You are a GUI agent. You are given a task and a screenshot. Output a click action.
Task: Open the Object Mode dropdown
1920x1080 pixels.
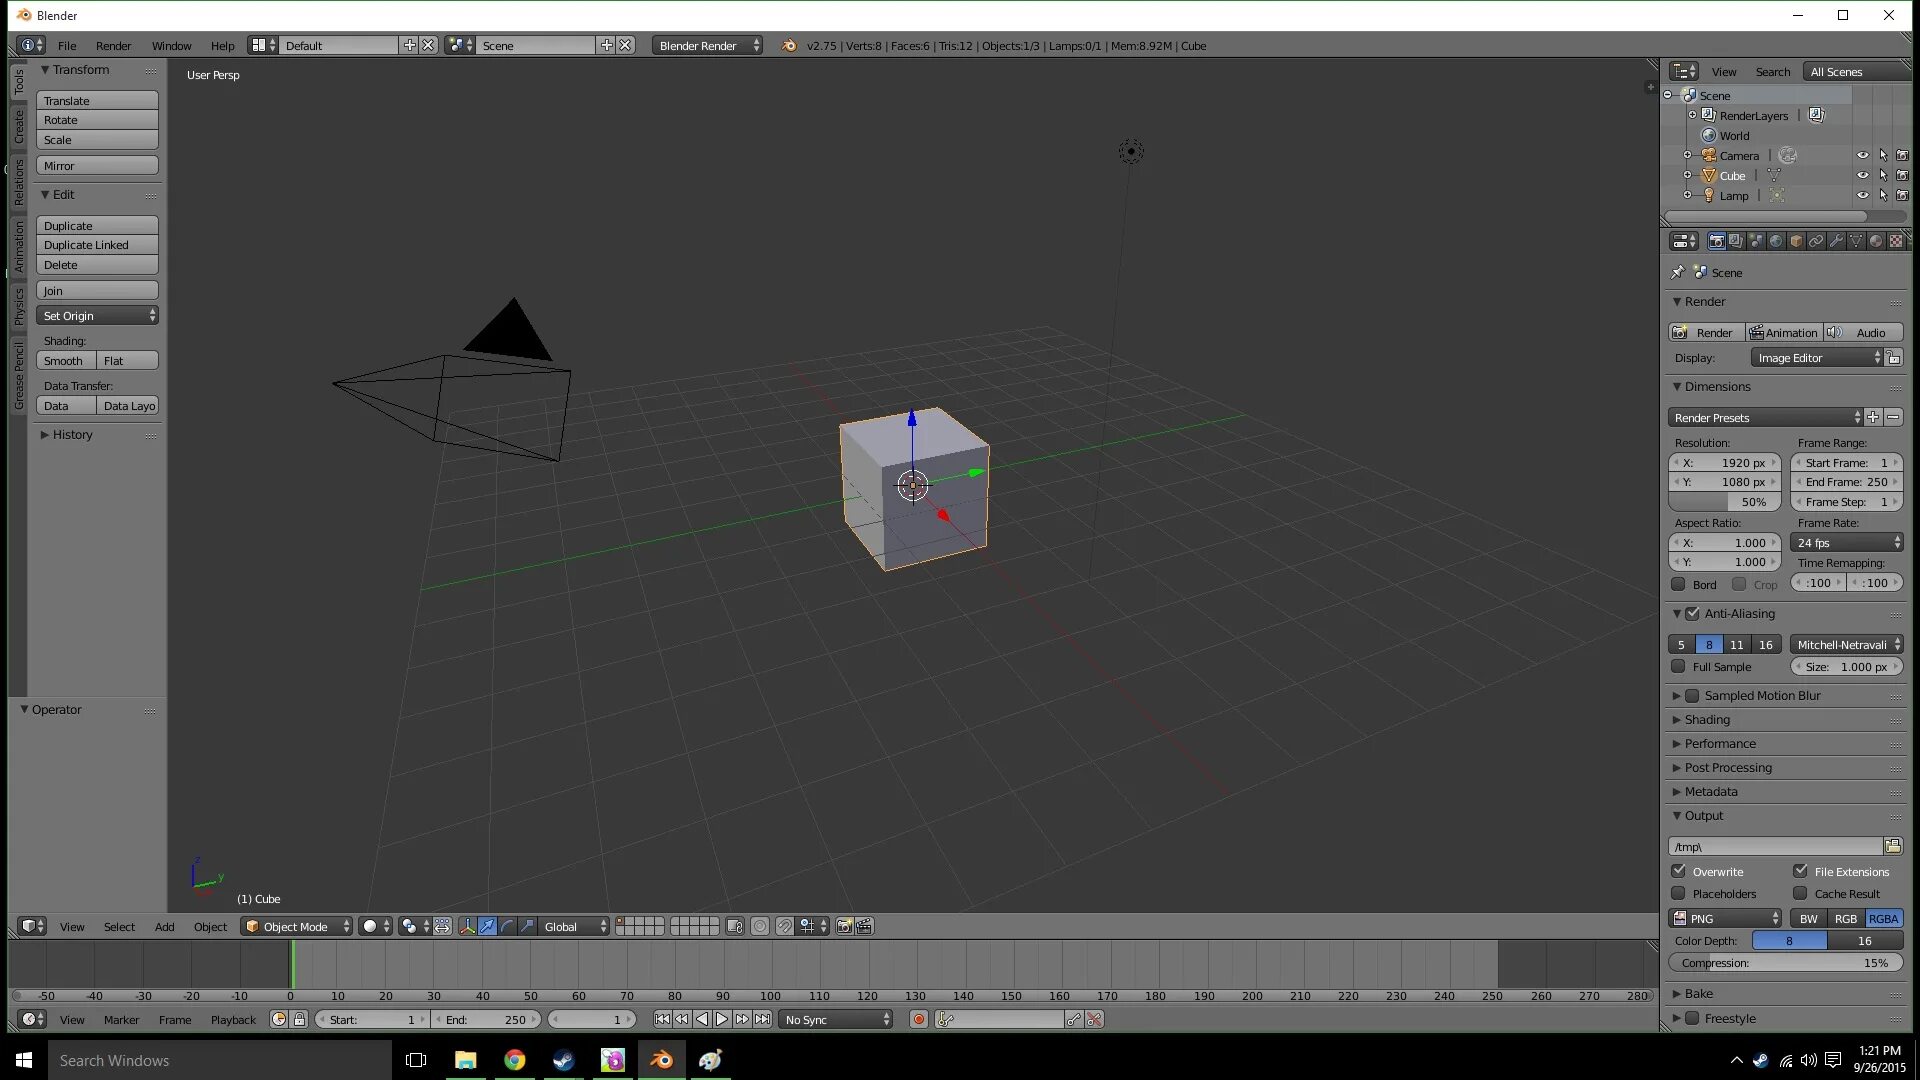[297, 926]
